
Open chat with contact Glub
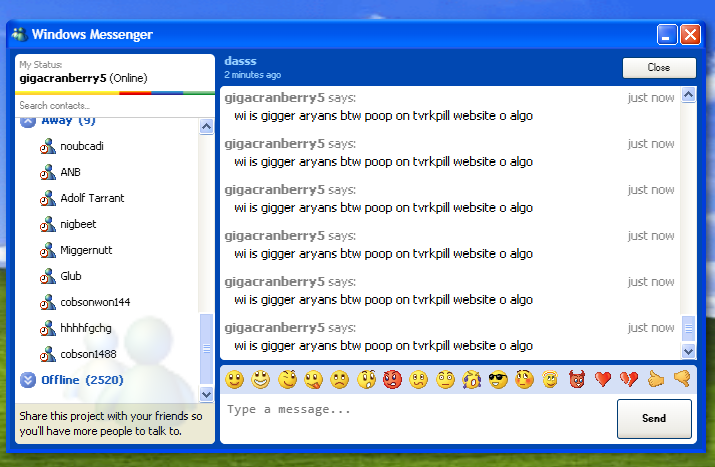click(x=70, y=276)
